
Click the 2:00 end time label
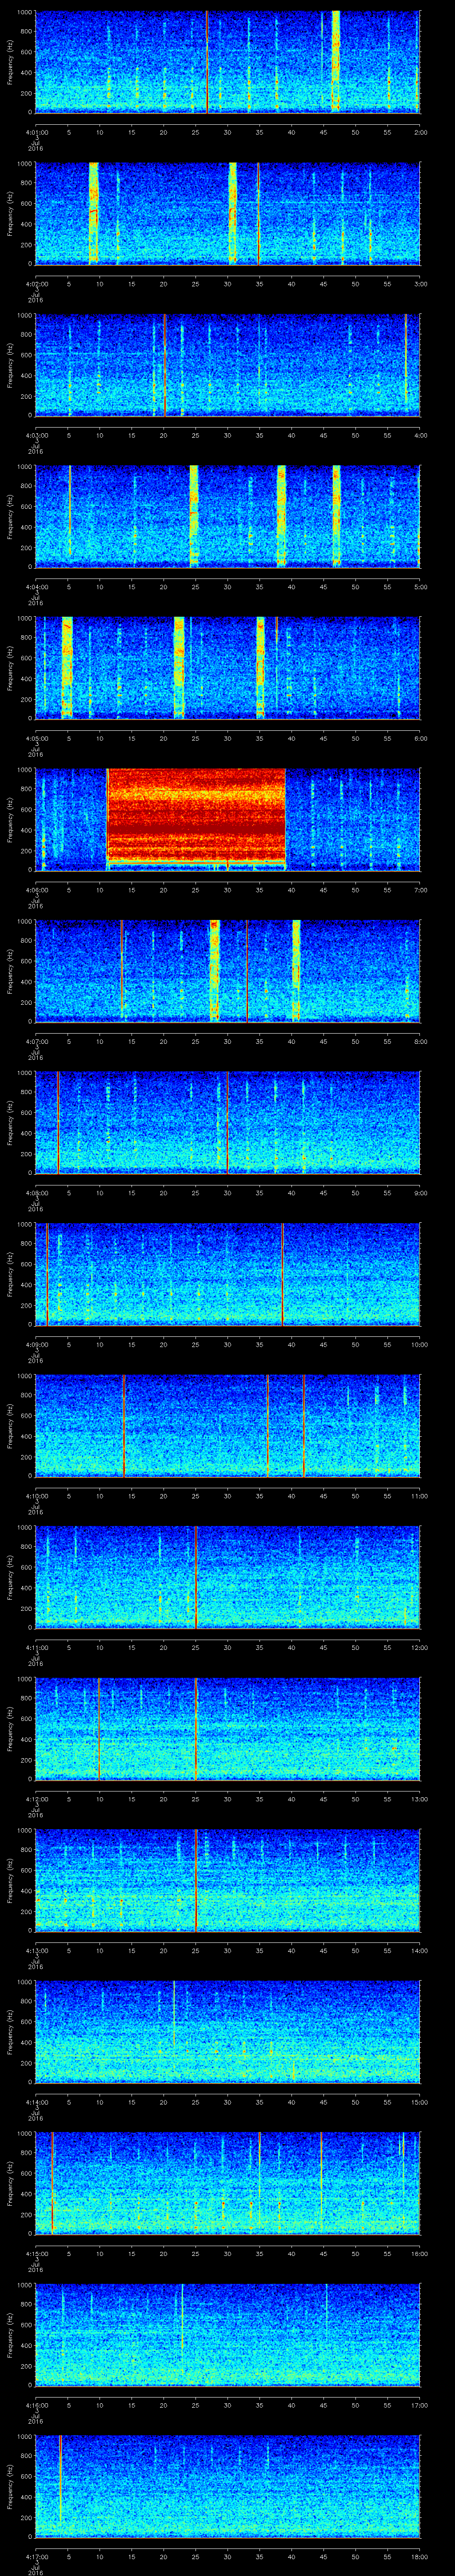420,132
